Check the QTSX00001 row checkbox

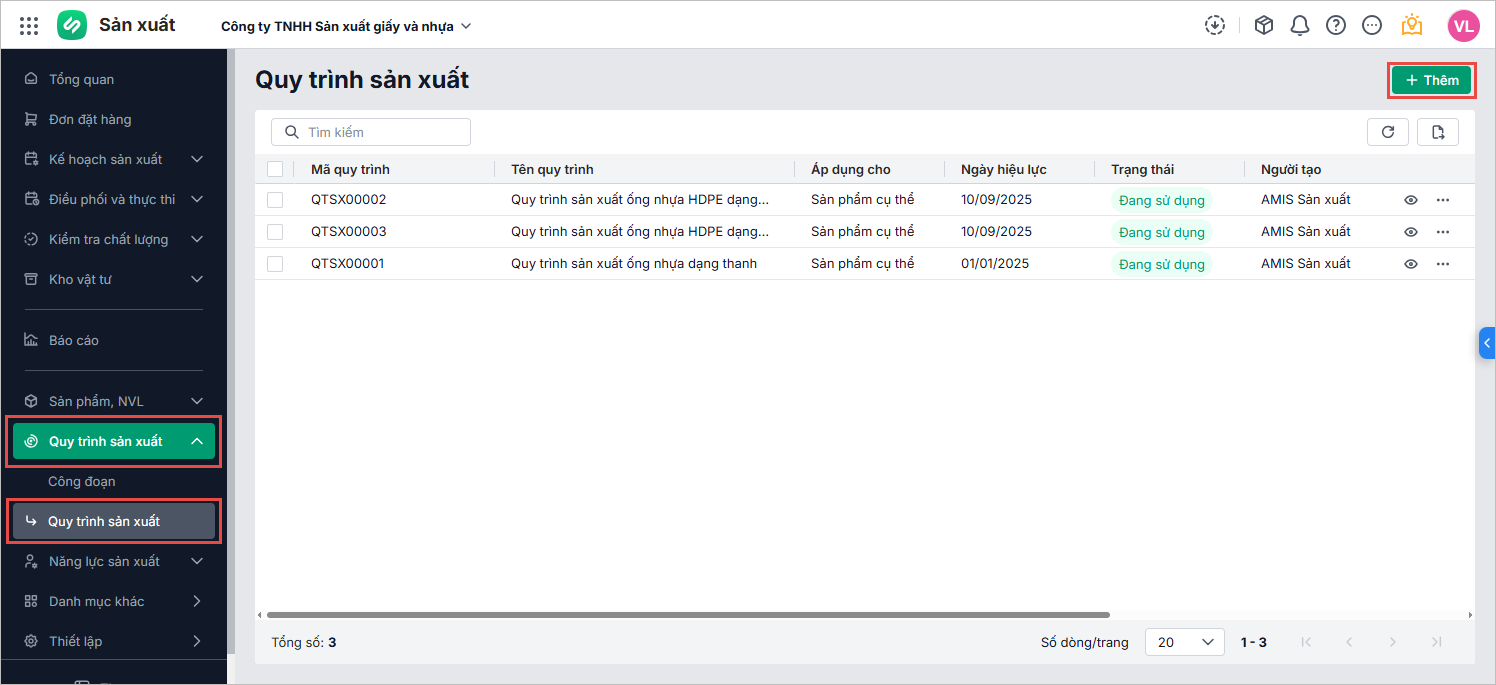(275, 264)
